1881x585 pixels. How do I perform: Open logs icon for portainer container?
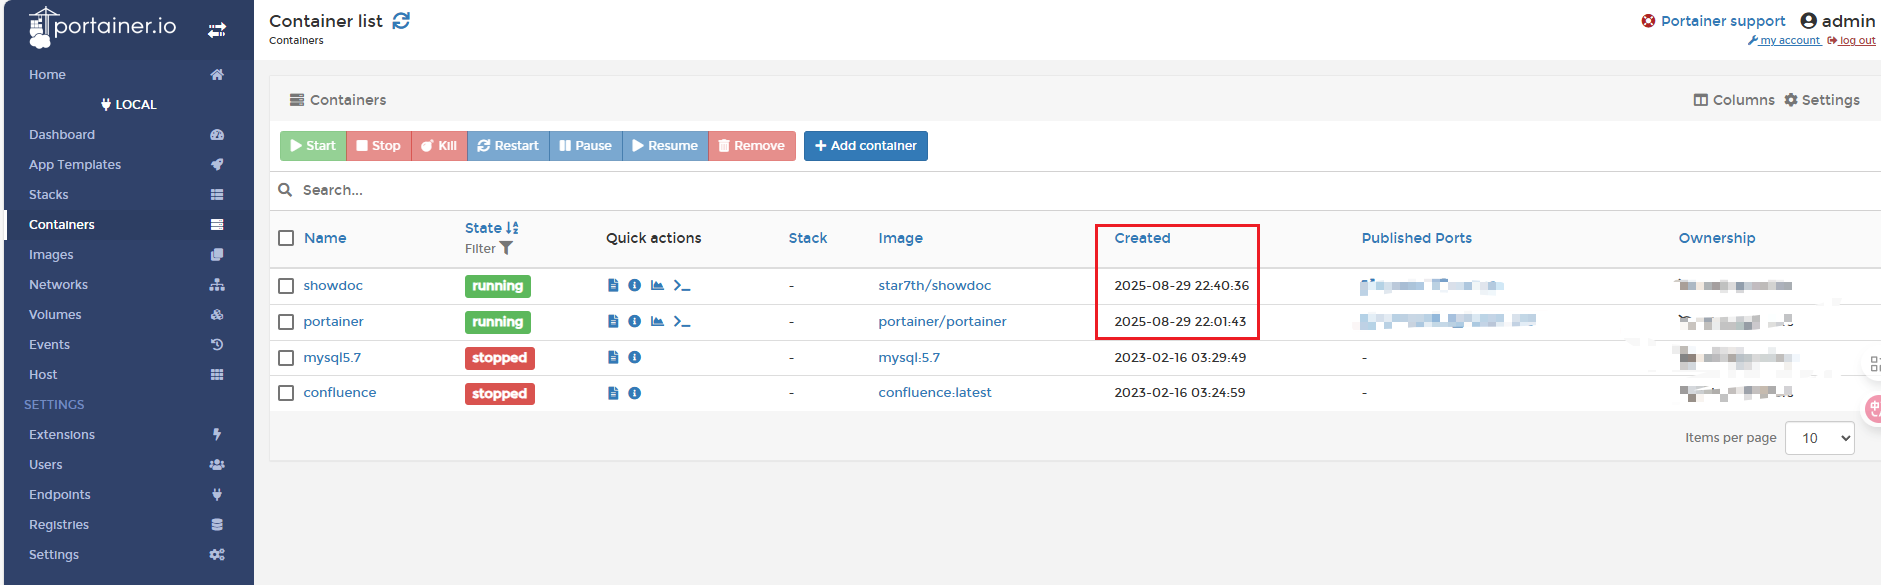[x=613, y=321]
